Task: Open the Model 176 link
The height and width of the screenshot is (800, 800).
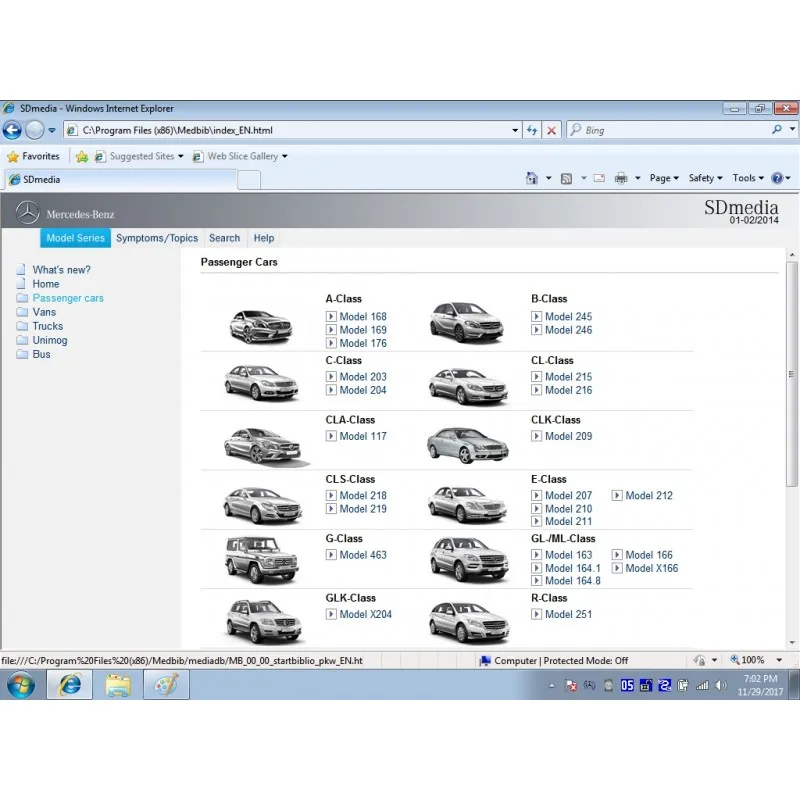Action: click(x=363, y=343)
